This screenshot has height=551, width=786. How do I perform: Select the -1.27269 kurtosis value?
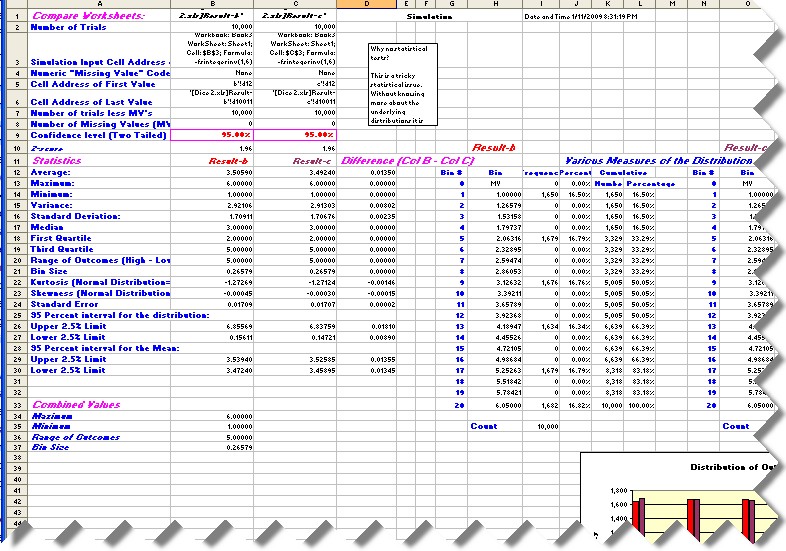click(x=238, y=283)
